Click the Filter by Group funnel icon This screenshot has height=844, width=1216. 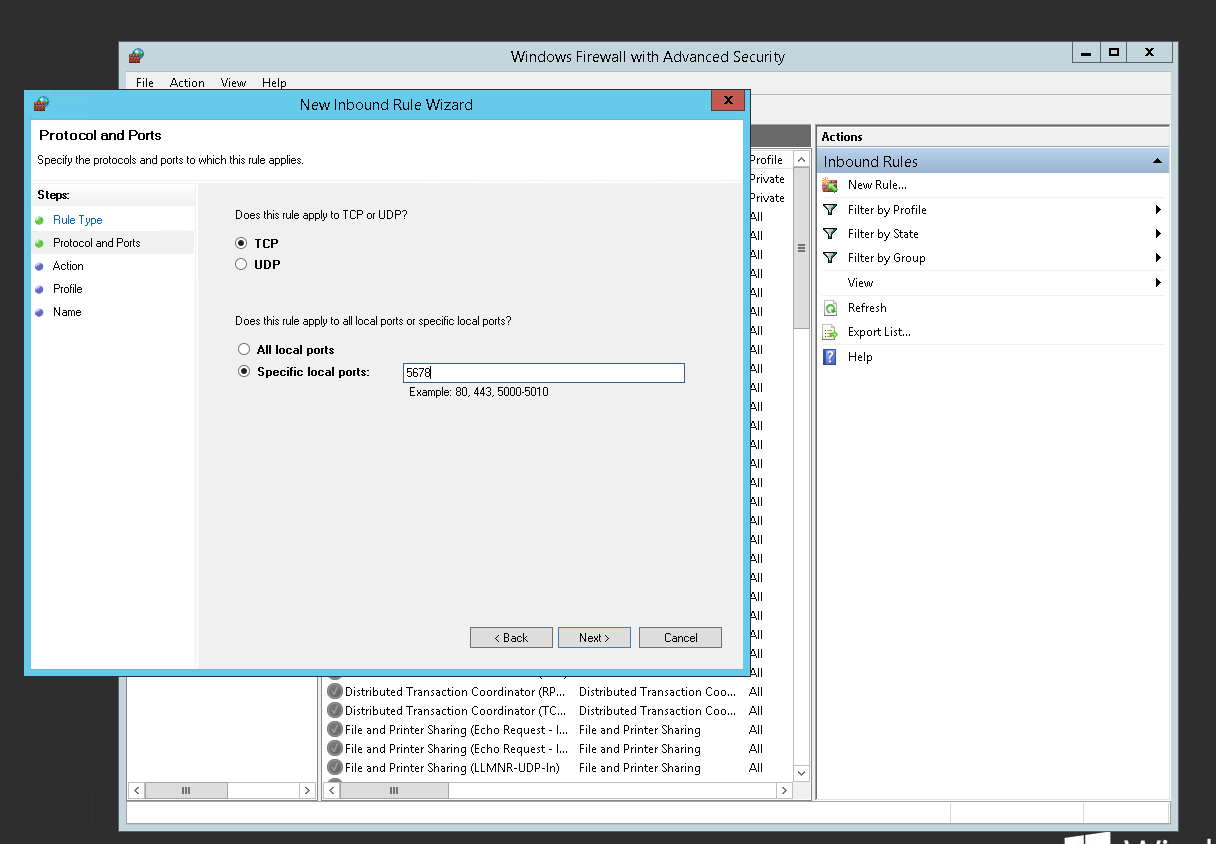click(829, 258)
